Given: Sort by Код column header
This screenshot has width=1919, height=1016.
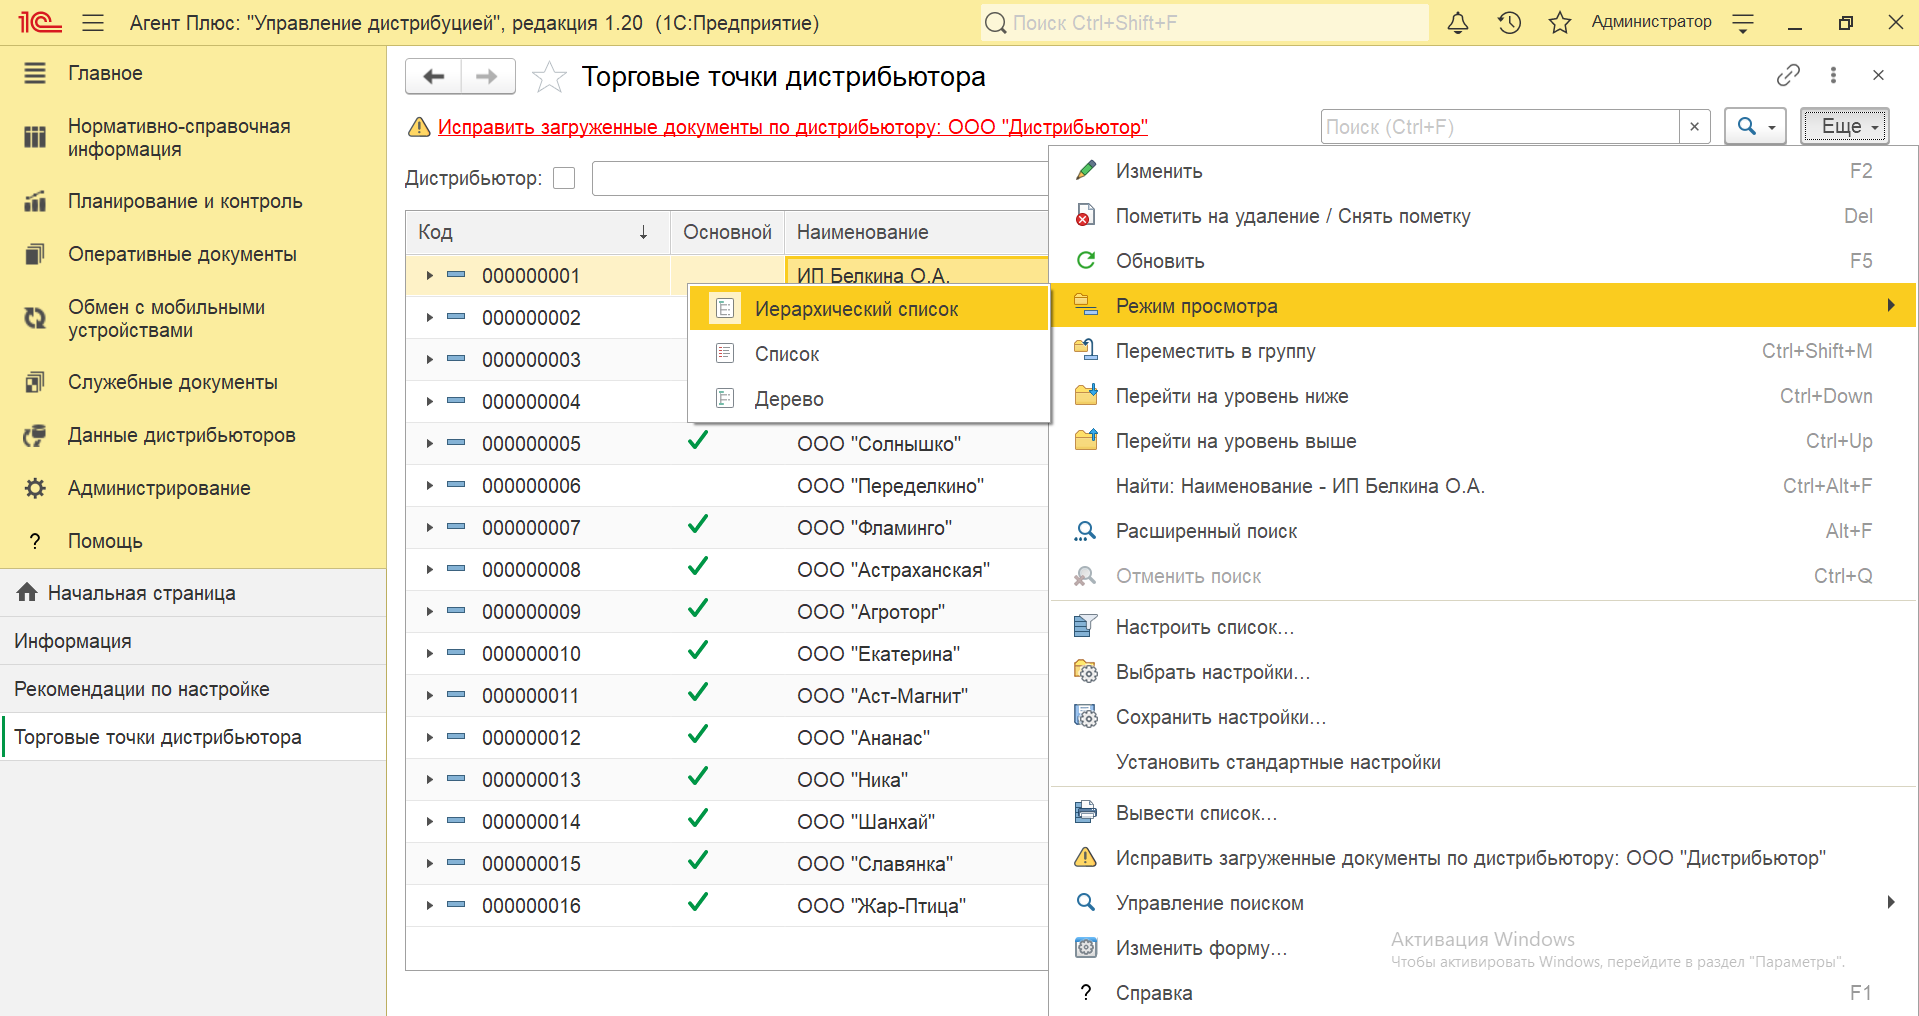Looking at the screenshot, I should click(x=538, y=232).
